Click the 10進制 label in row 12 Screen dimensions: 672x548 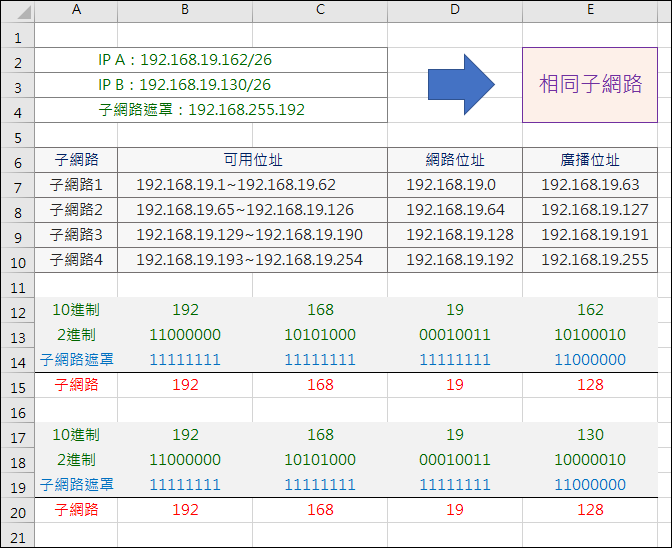(76, 310)
